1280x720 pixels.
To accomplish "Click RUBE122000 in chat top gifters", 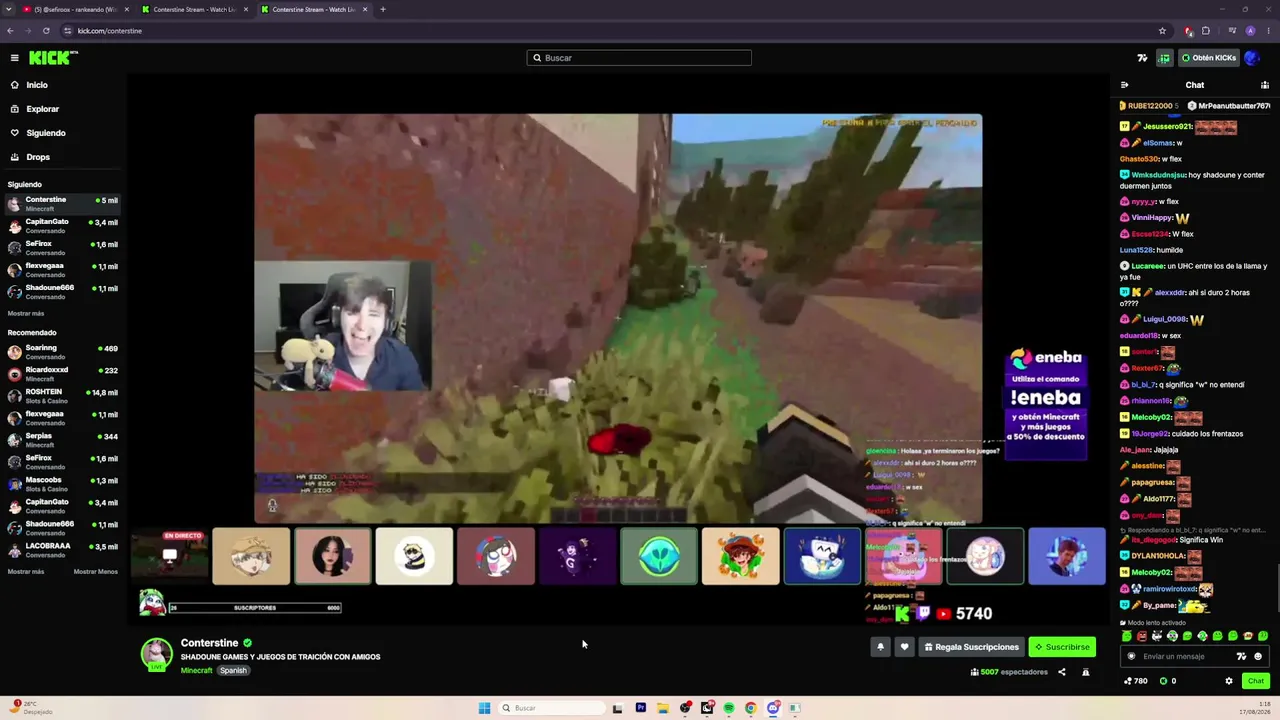I will [1148, 106].
